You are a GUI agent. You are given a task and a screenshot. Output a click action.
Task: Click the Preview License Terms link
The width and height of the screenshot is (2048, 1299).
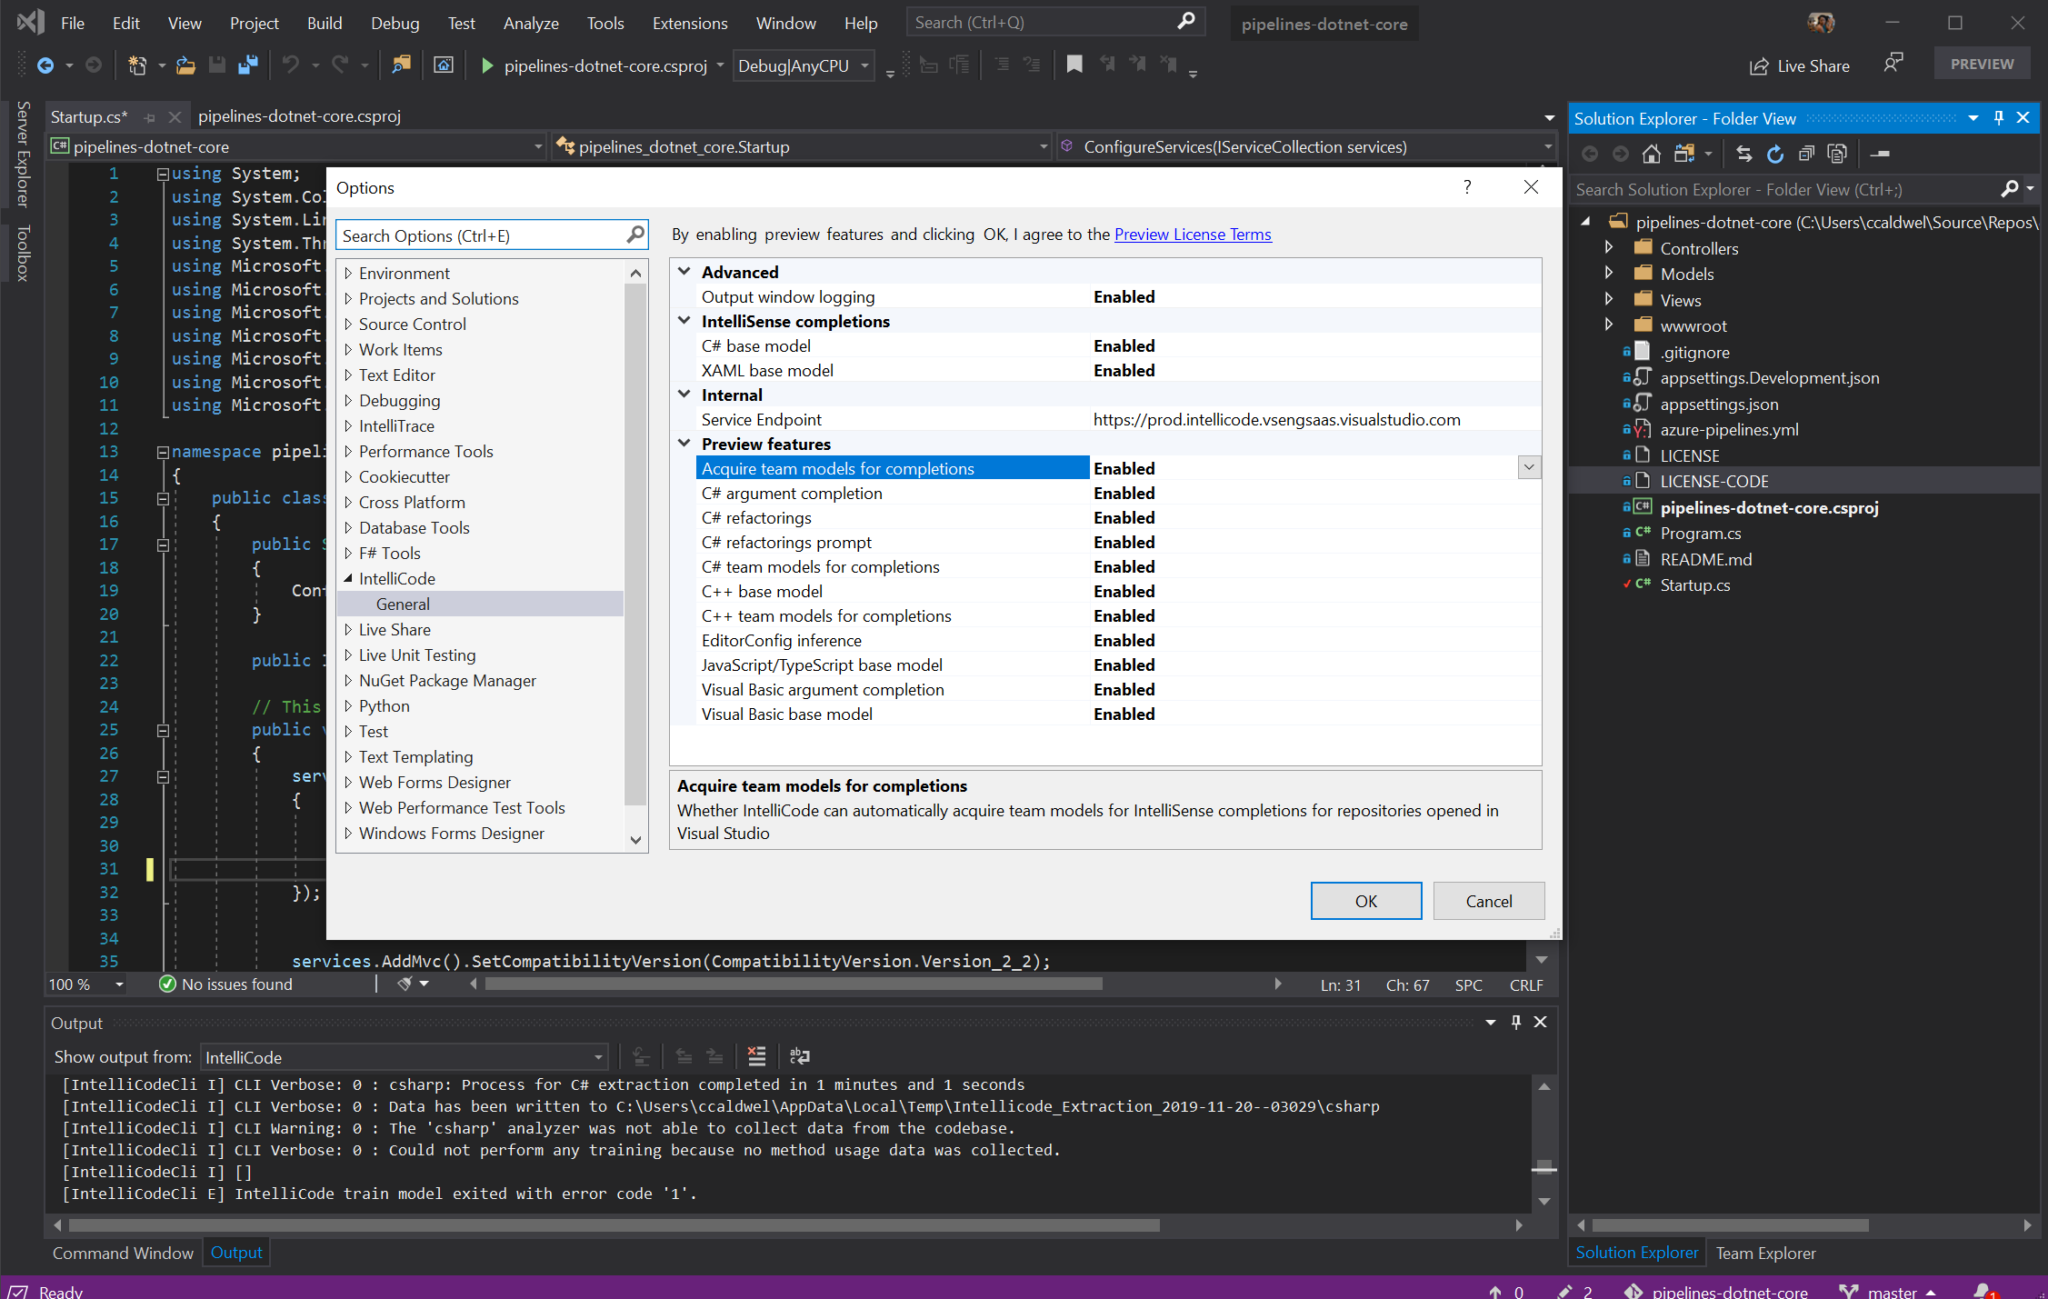(x=1192, y=234)
